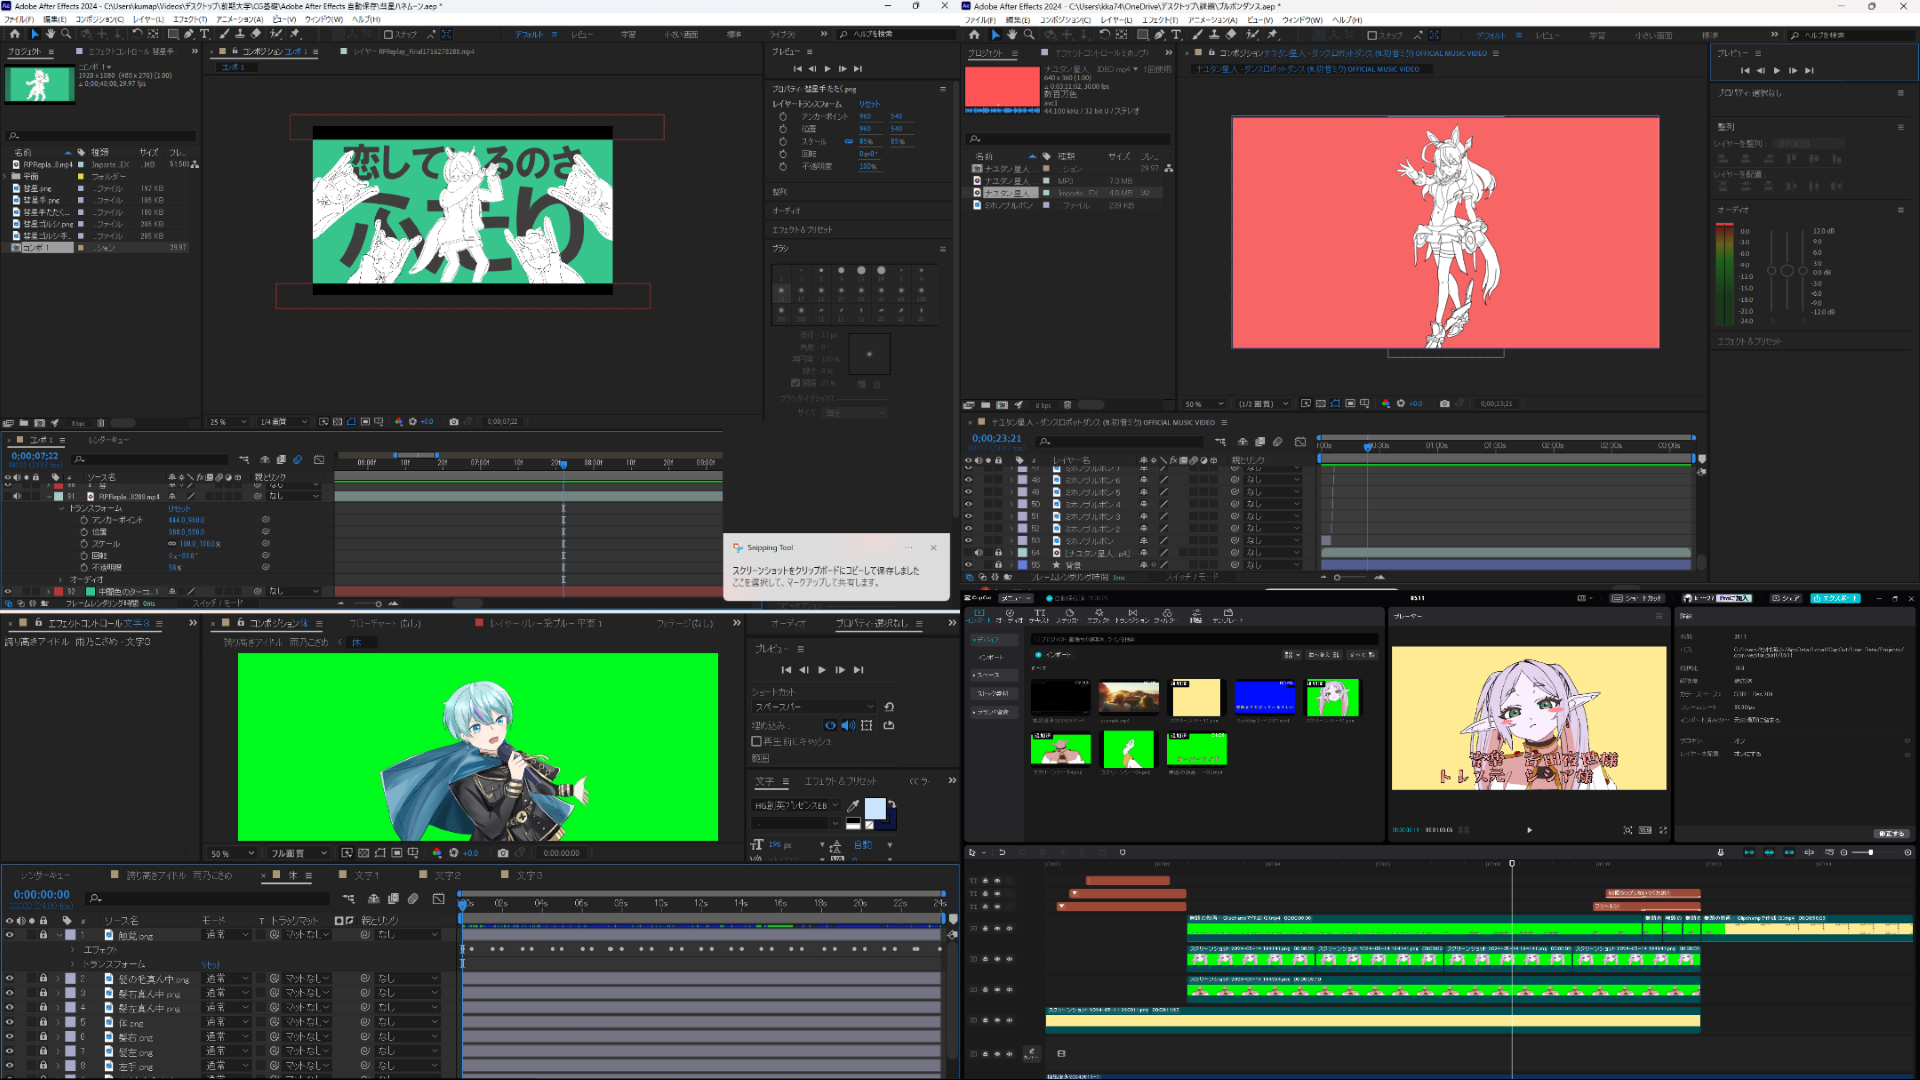Image resolution: width=1920 pixels, height=1080 pixels.
Task: Click the light blue fill color swatch in character panel
Action: click(x=874, y=808)
